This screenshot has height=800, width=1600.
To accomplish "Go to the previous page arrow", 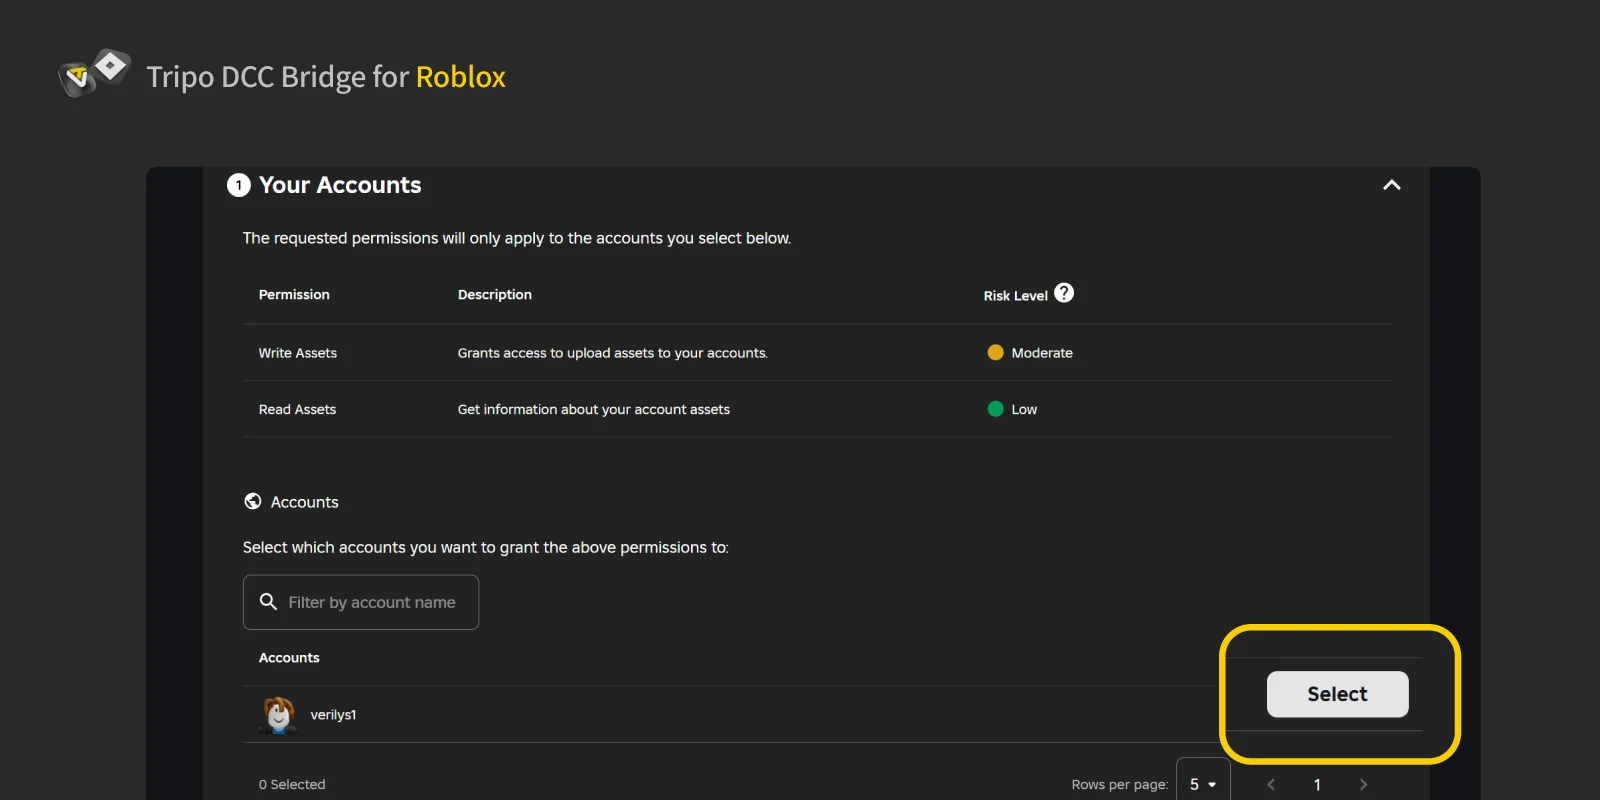I will point(1271,785).
